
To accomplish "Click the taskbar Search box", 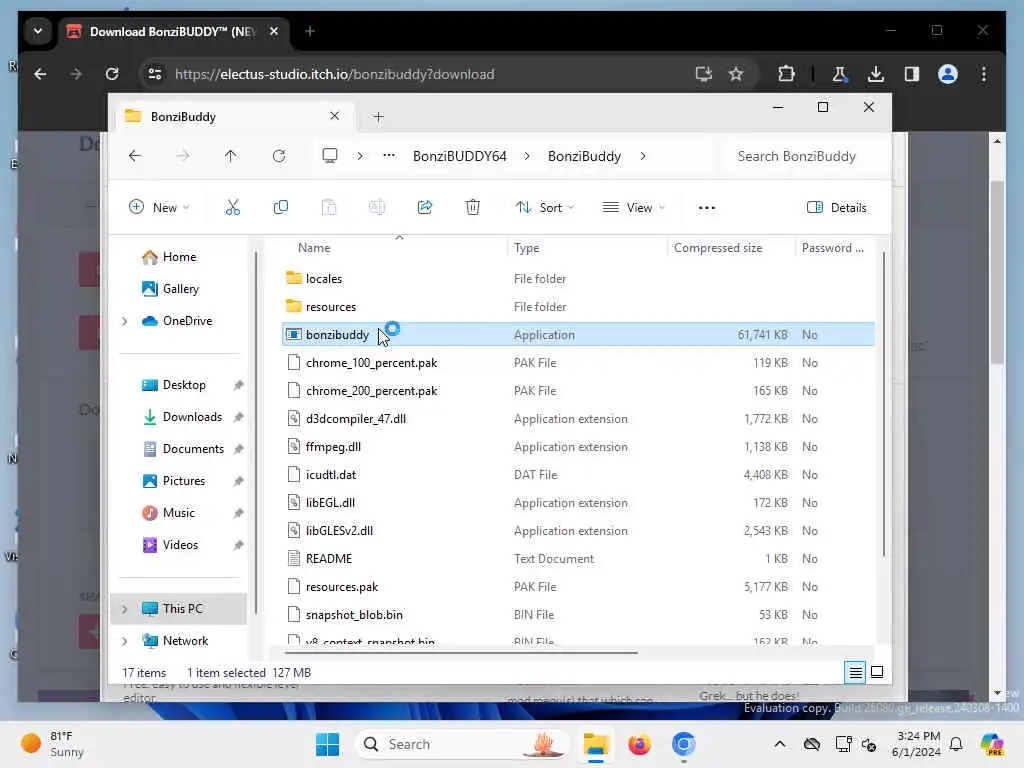I will click(461, 744).
